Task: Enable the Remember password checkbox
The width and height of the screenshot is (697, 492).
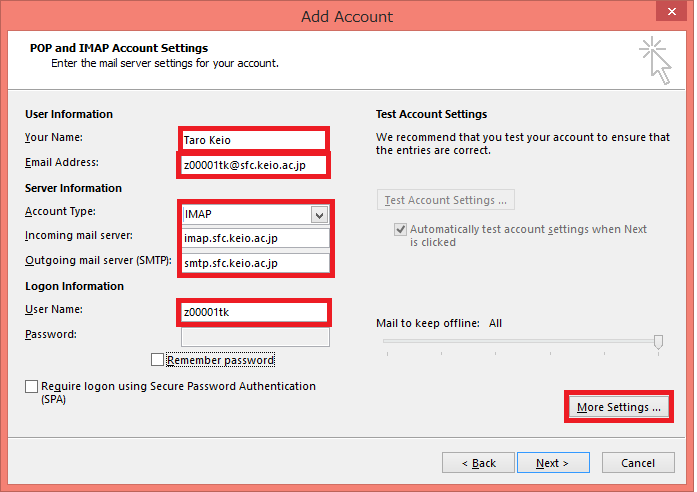Action: pyautogui.click(x=157, y=360)
